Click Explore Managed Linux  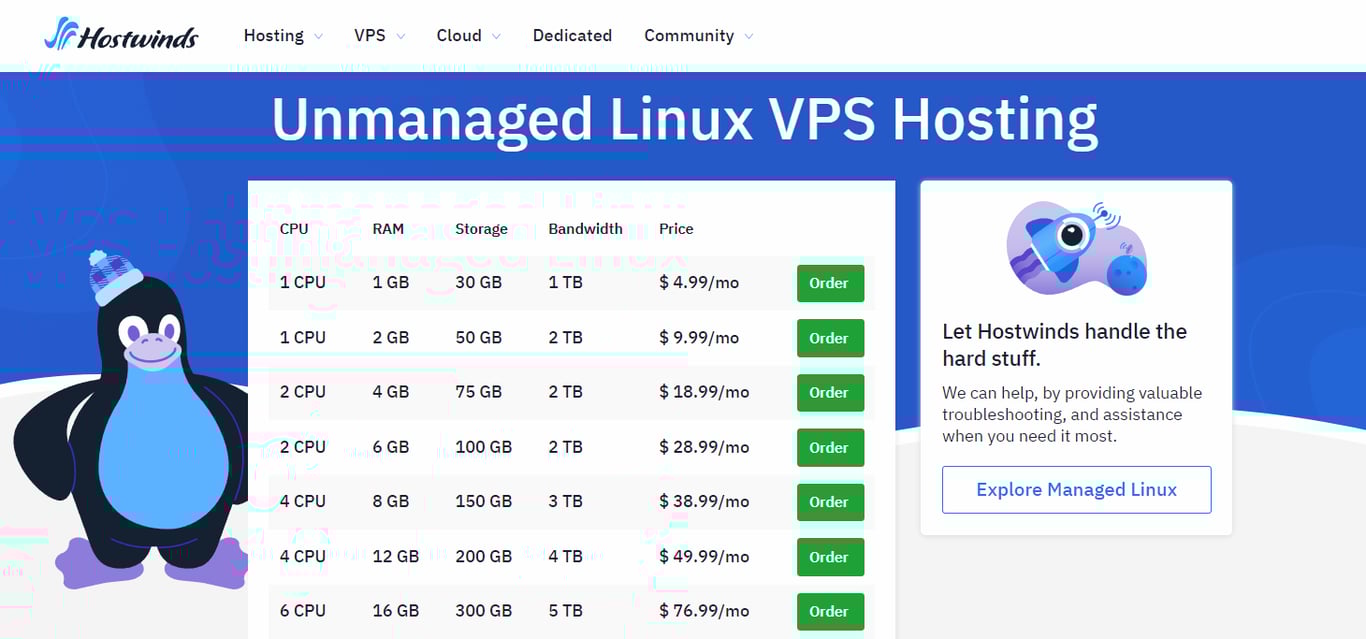click(x=1076, y=489)
